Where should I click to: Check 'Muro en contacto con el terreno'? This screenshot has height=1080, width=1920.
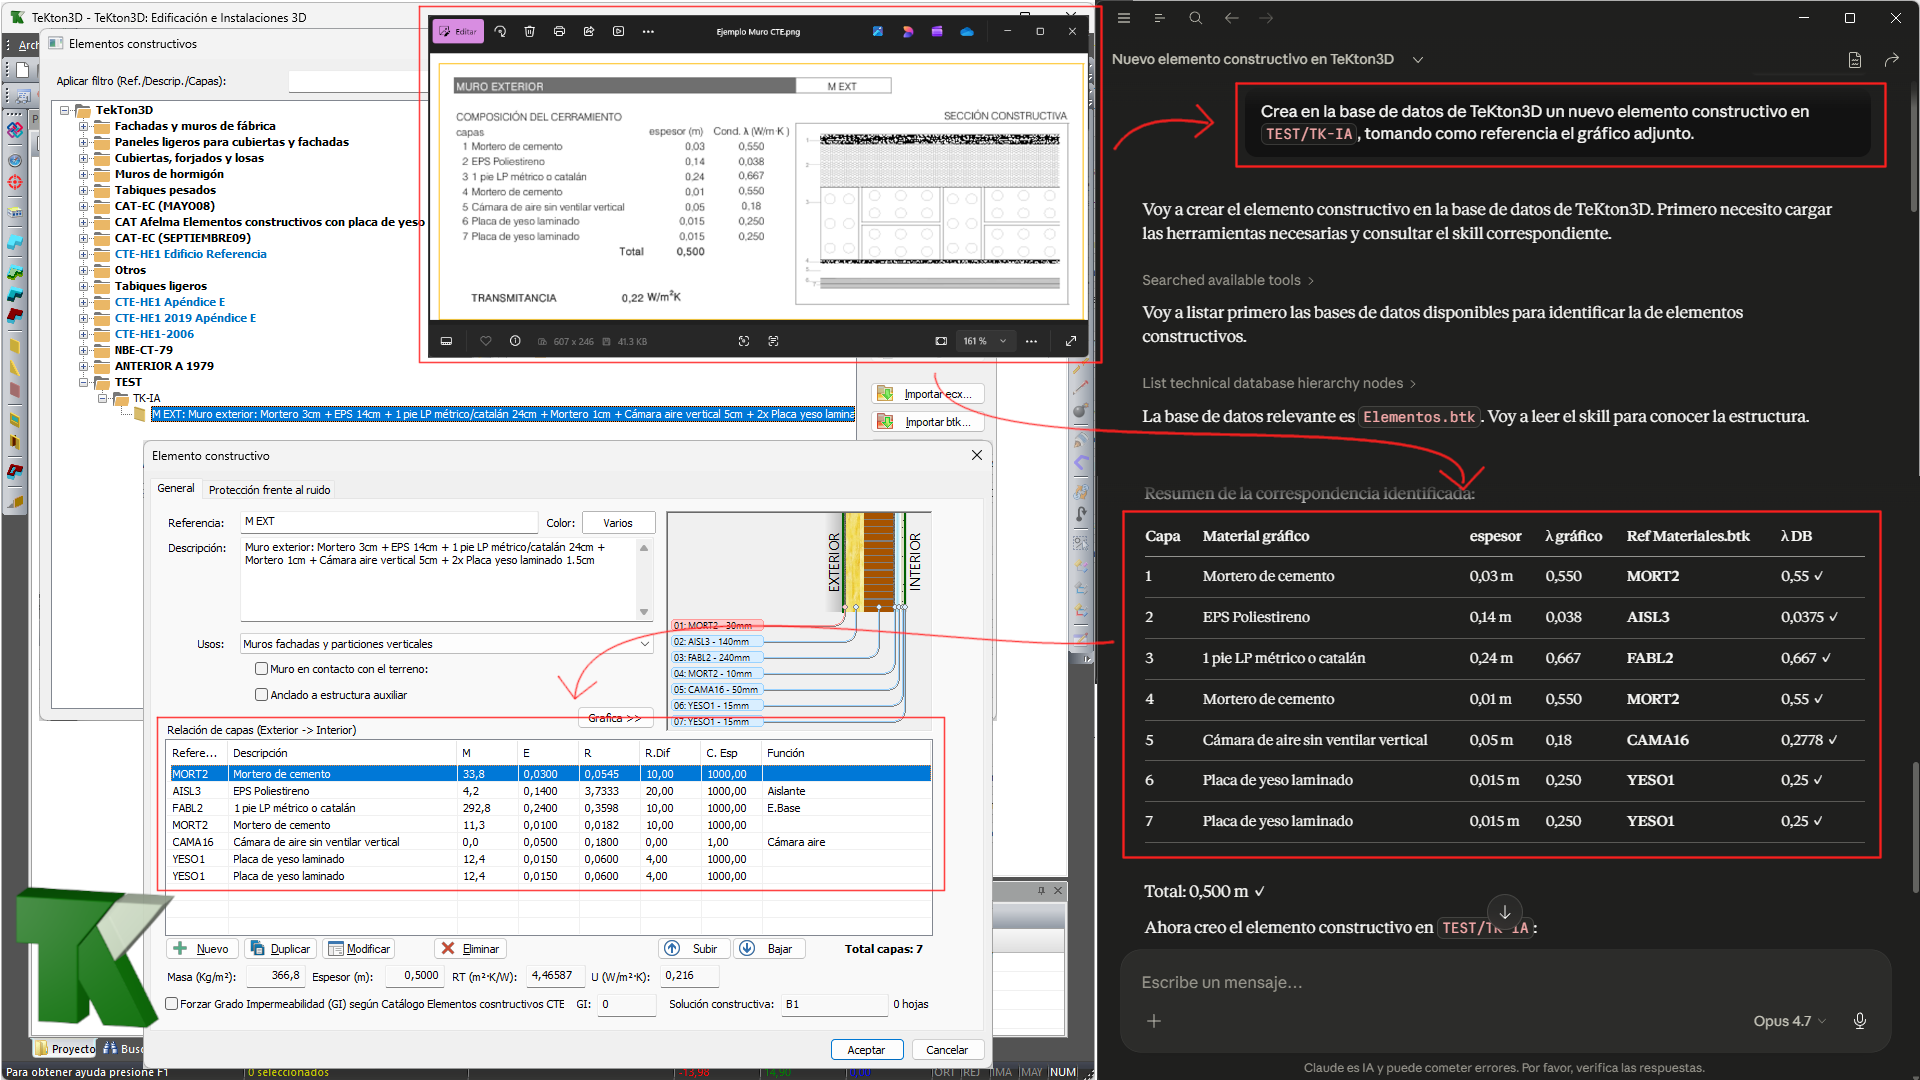(262, 669)
